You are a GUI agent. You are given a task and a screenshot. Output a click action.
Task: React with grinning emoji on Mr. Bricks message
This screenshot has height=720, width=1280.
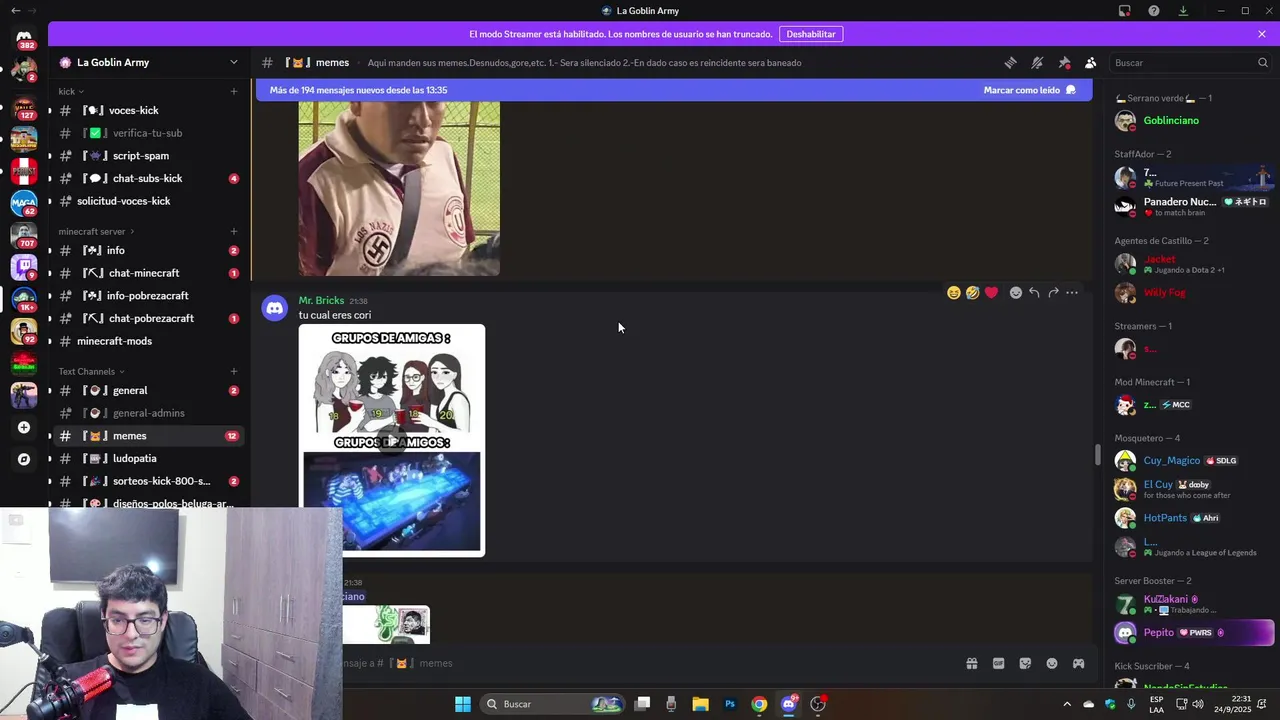(x=954, y=293)
